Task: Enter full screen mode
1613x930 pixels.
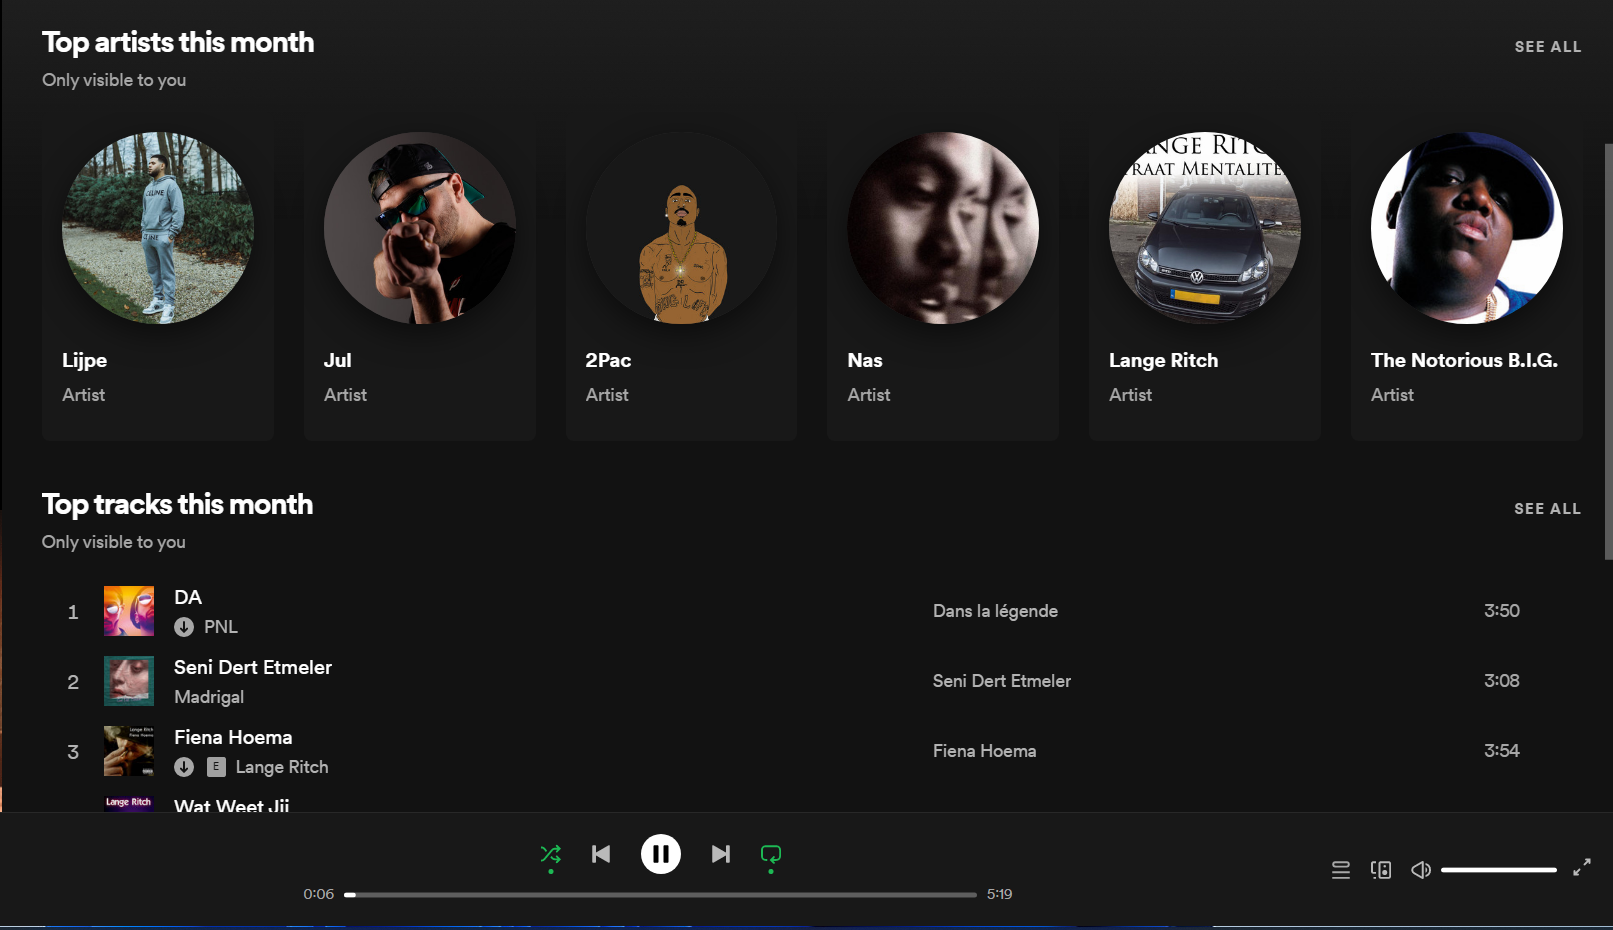Action: pyautogui.click(x=1581, y=868)
